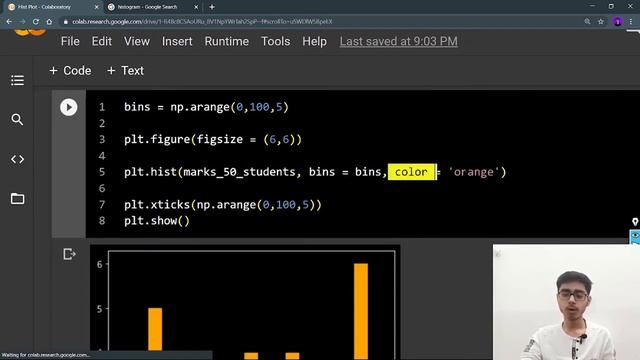Open the search (find and replace) sidebar icon
The width and height of the screenshot is (640, 360).
[17, 120]
